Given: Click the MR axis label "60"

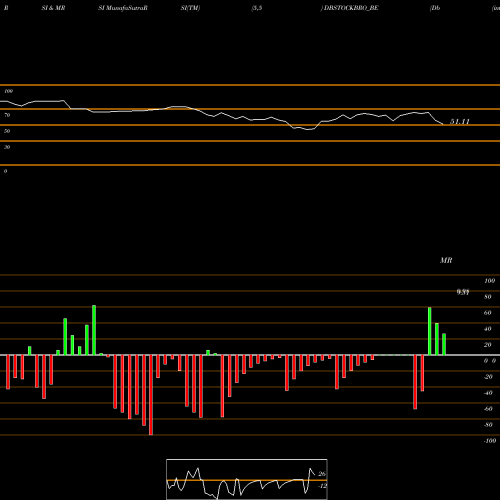Looking at the screenshot, I should point(488,313).
